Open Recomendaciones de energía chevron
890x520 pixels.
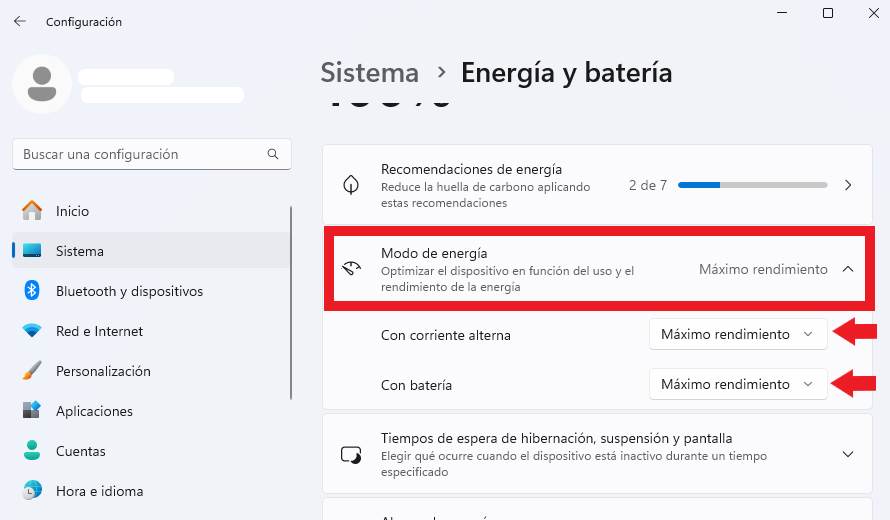(x=848, y=185)
